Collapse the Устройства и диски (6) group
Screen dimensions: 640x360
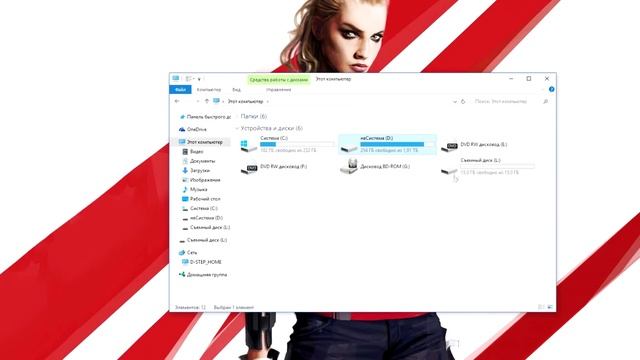[237, 129]
